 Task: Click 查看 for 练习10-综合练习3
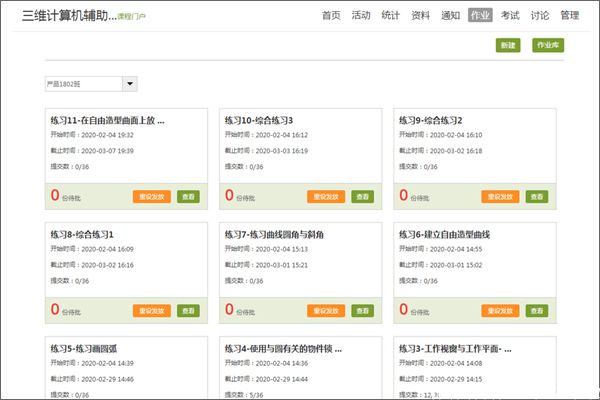363,197
